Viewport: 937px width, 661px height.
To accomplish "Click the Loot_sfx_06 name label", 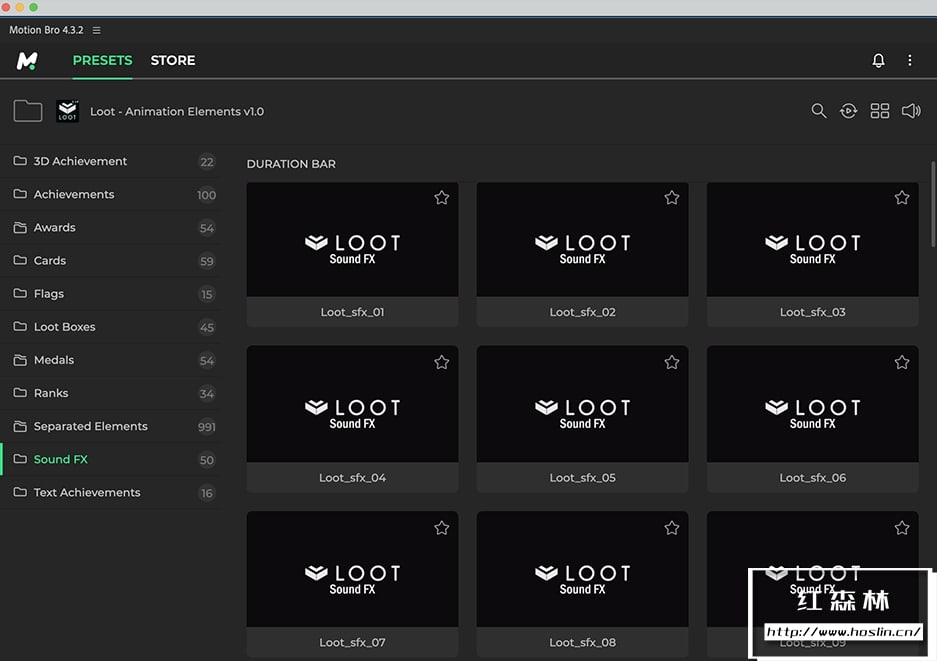I will [813, 478].
